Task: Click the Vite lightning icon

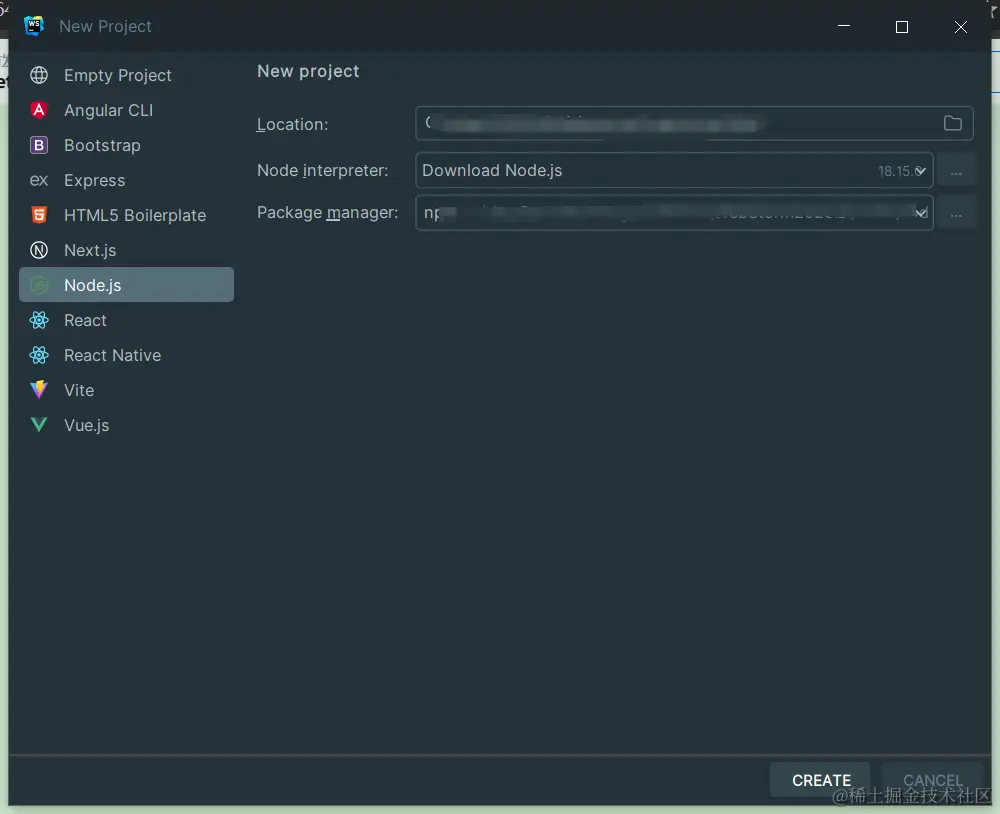Action: pos(39,390)
